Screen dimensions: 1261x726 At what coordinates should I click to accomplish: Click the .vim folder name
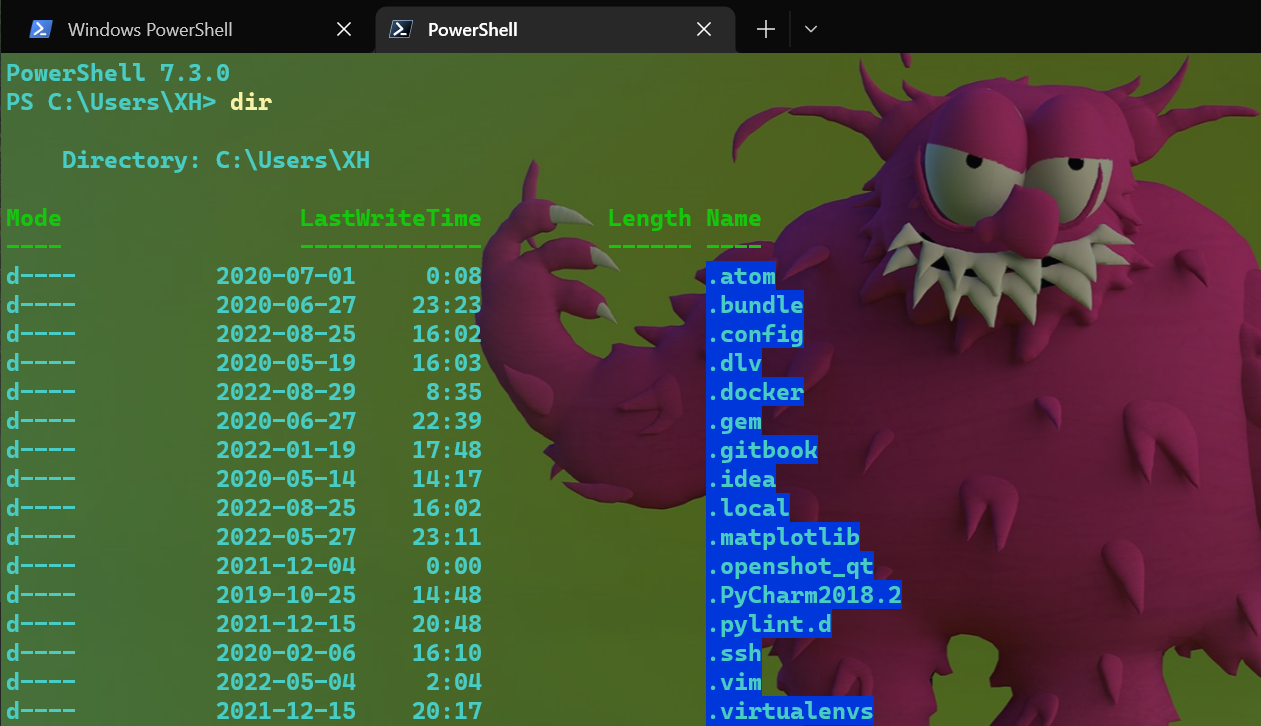pyautogui.click(x=734, y=682)
